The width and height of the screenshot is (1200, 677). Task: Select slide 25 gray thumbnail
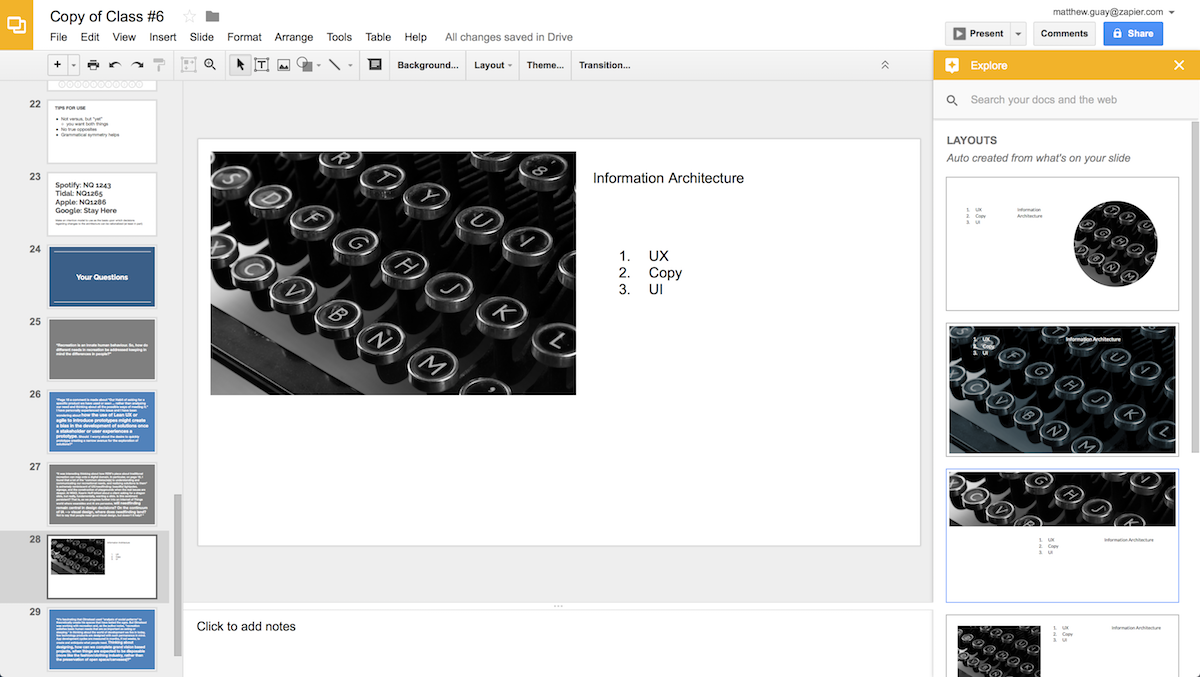pos(102,350)
